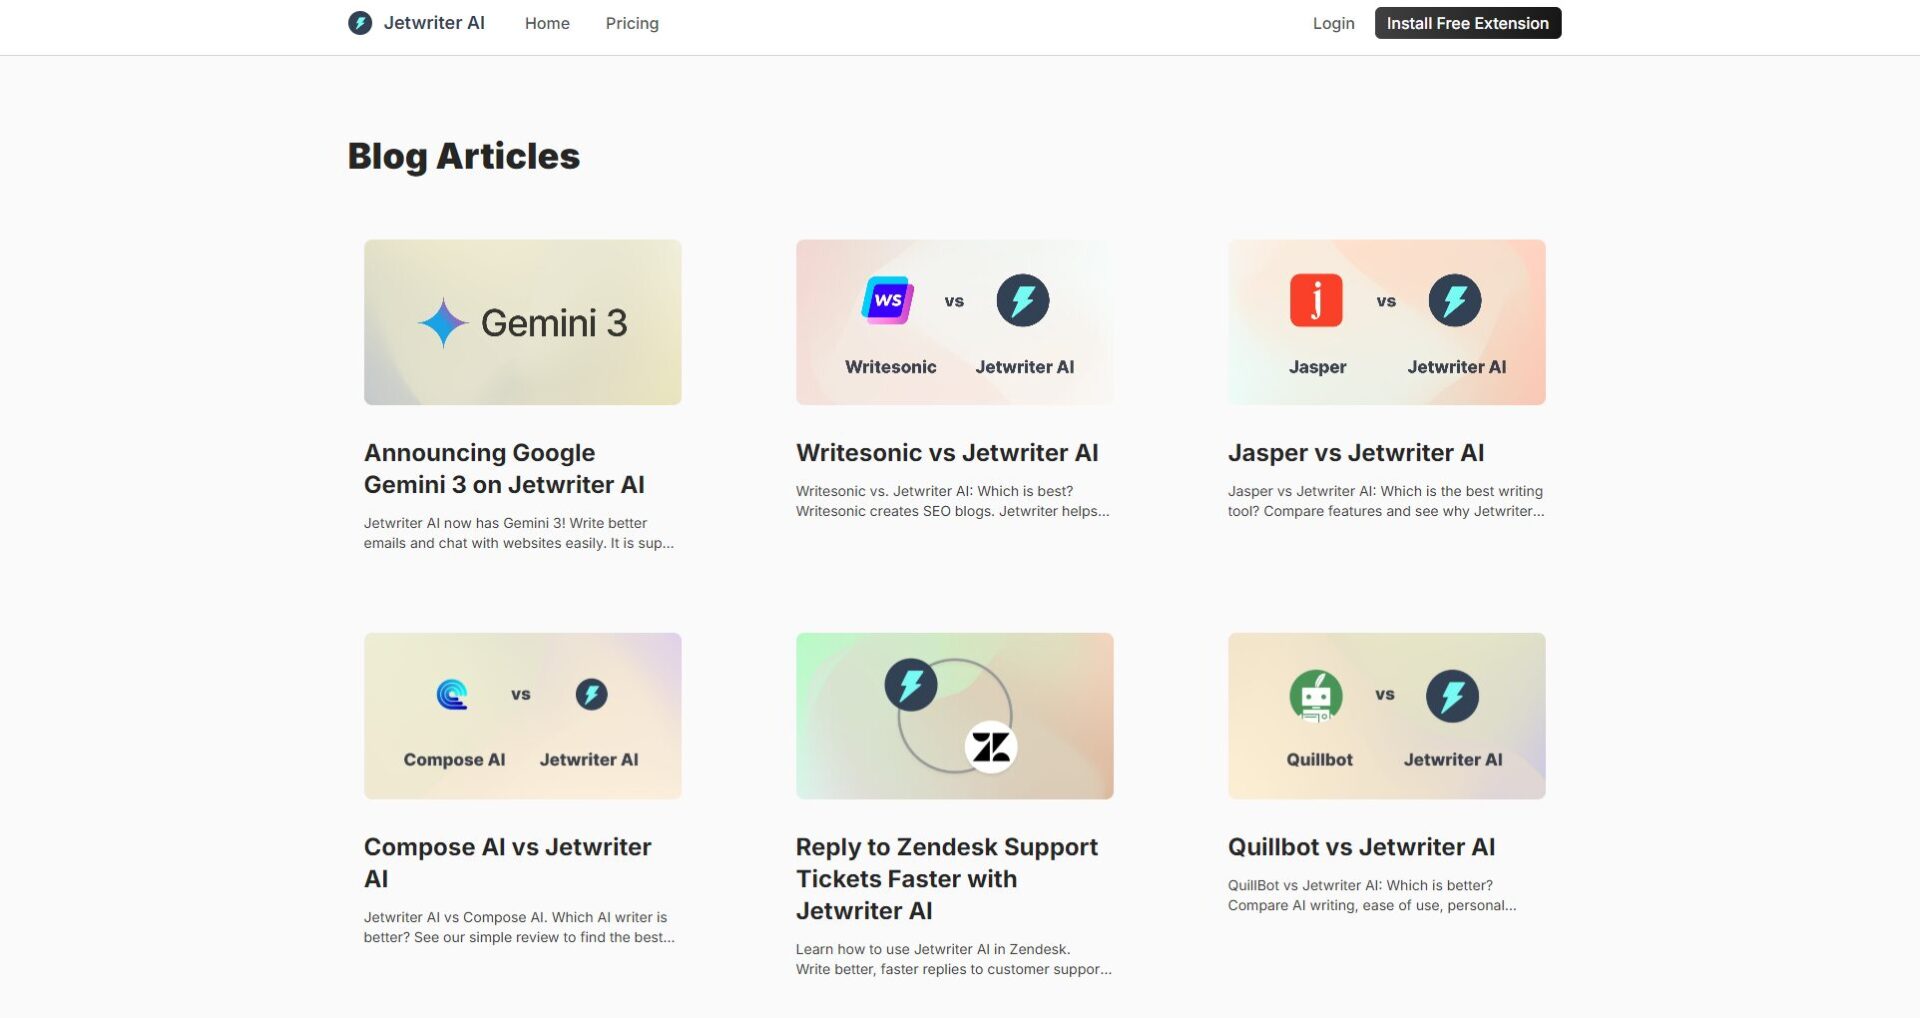Click the green Quillbot robot icon

tap(1316, 696)
